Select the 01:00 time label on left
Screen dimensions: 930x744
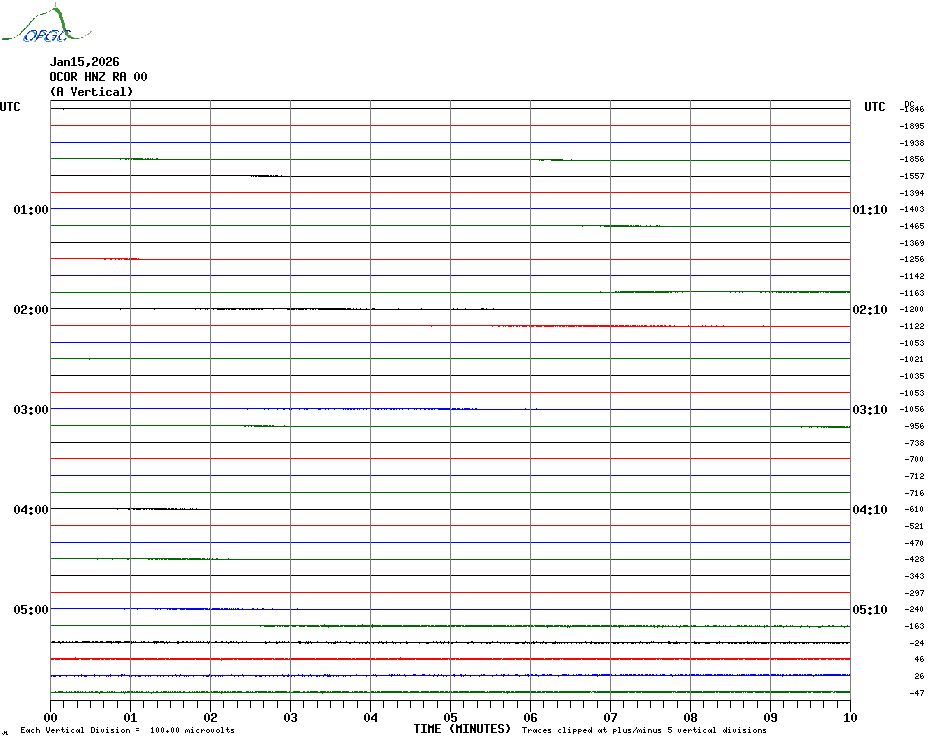[x=31, y=210]
